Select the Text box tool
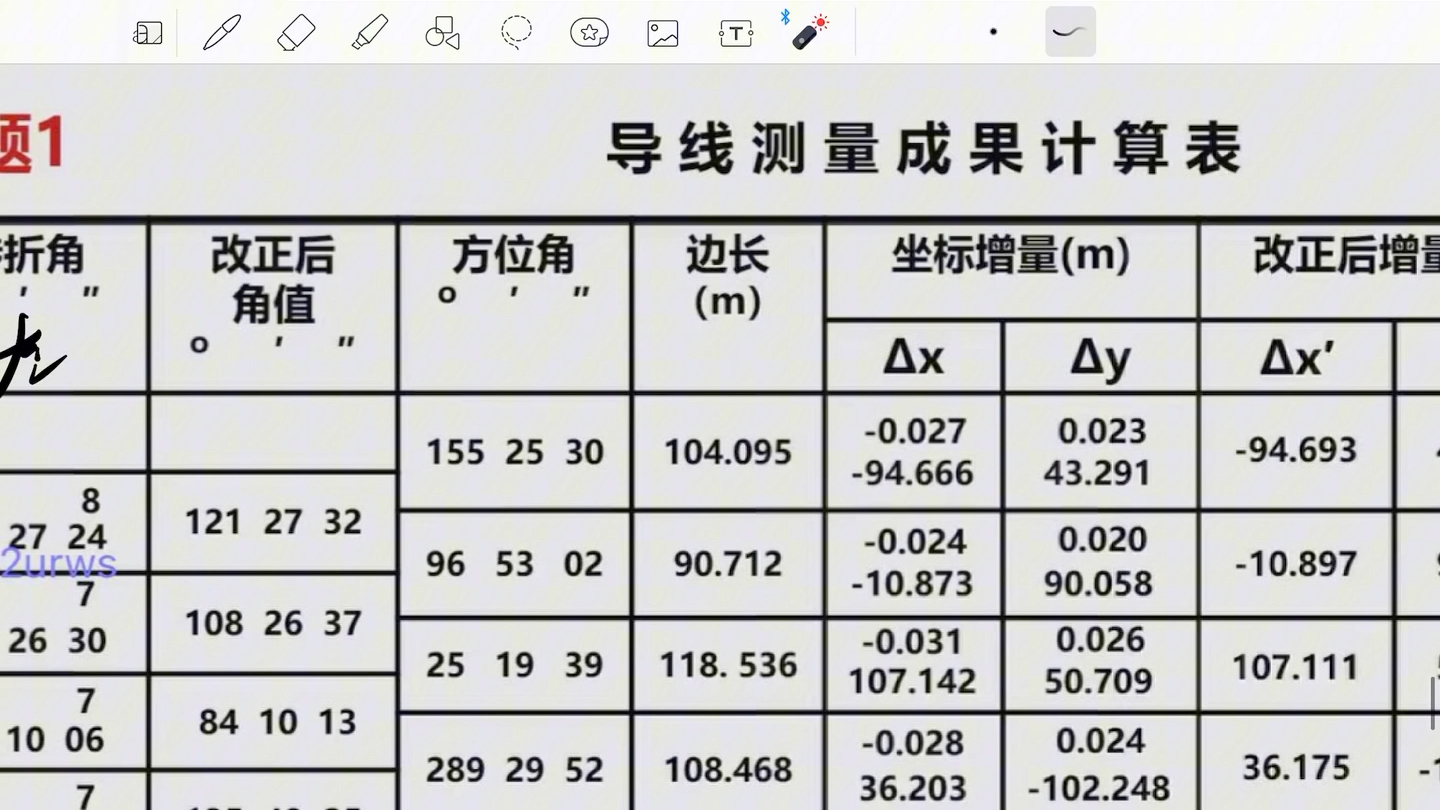 pos(736,34)
